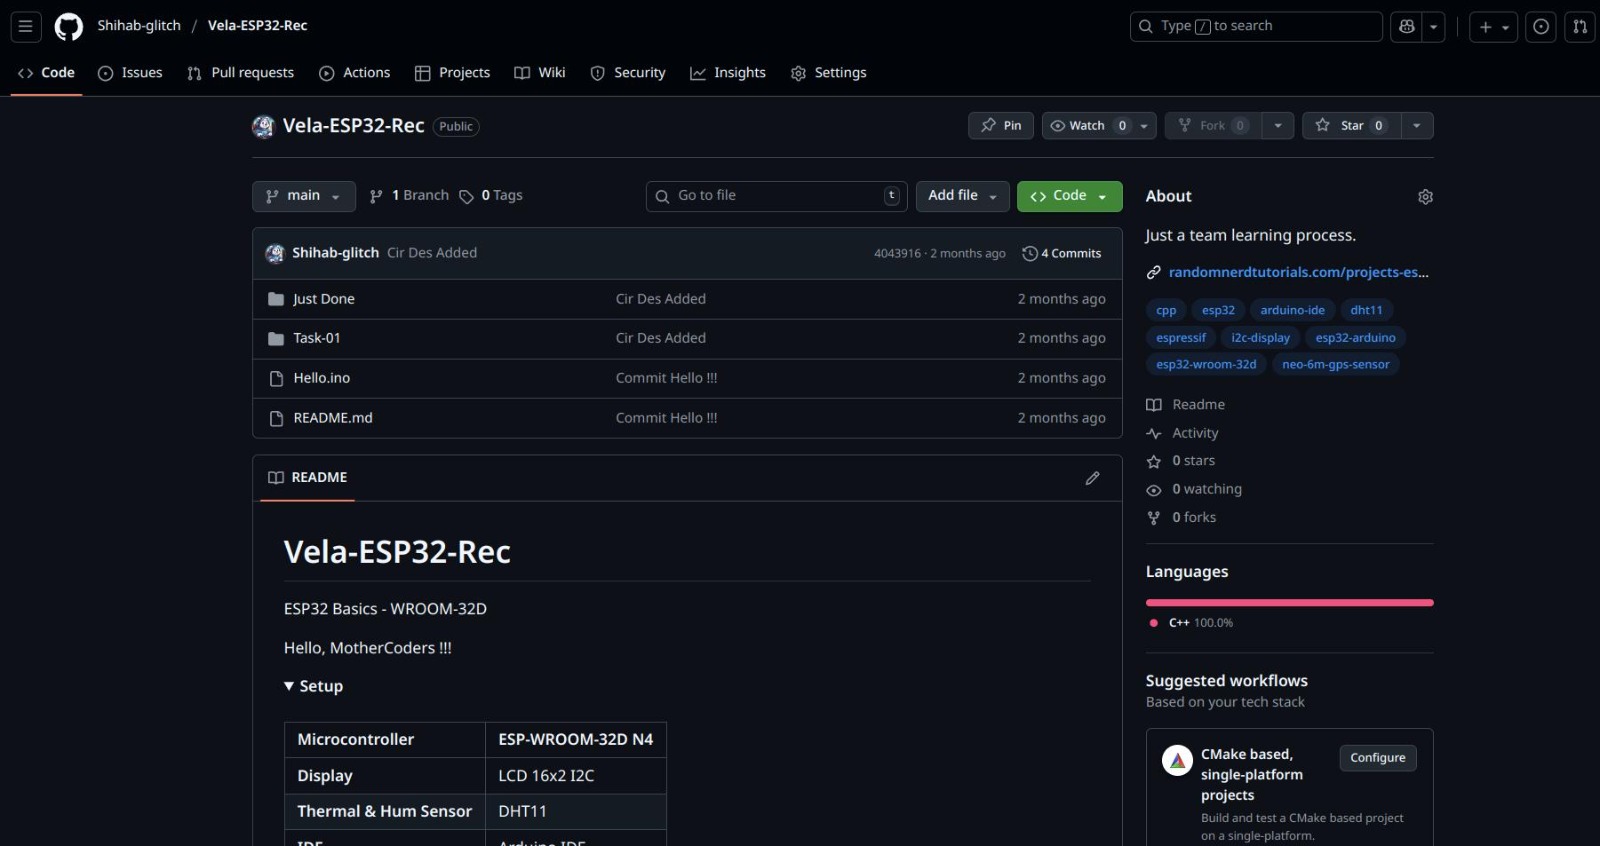Open the hamburger navigation menu
Image resolution: width=1600 pixels, height=846 pixels.
point(26,27)
